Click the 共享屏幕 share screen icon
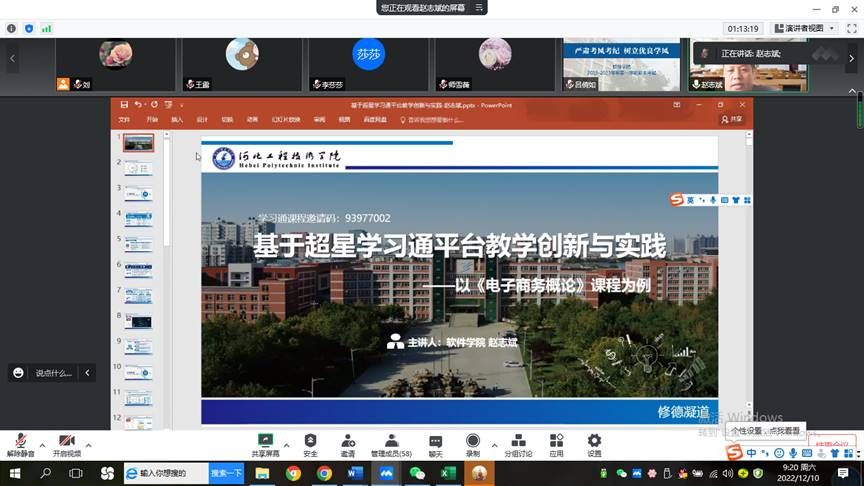 265,444
